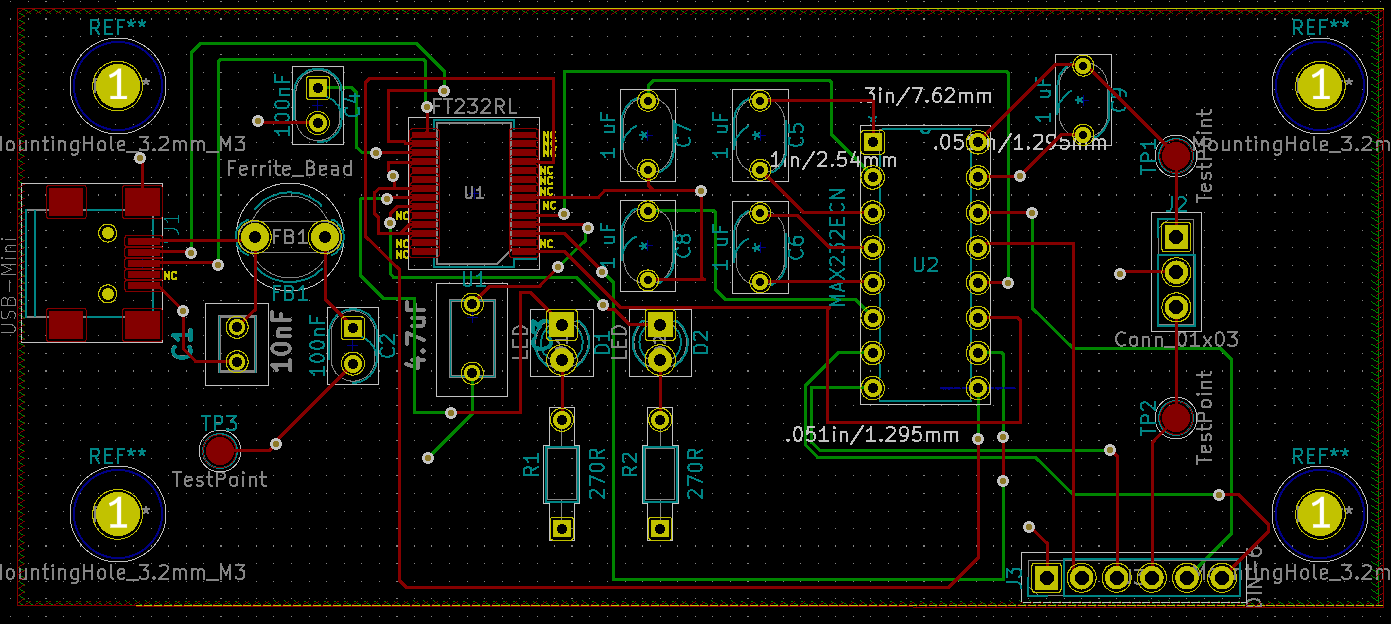Select the Ferrite_Bead label
This screenshot has height=624, width=1391.
(290, 168)
